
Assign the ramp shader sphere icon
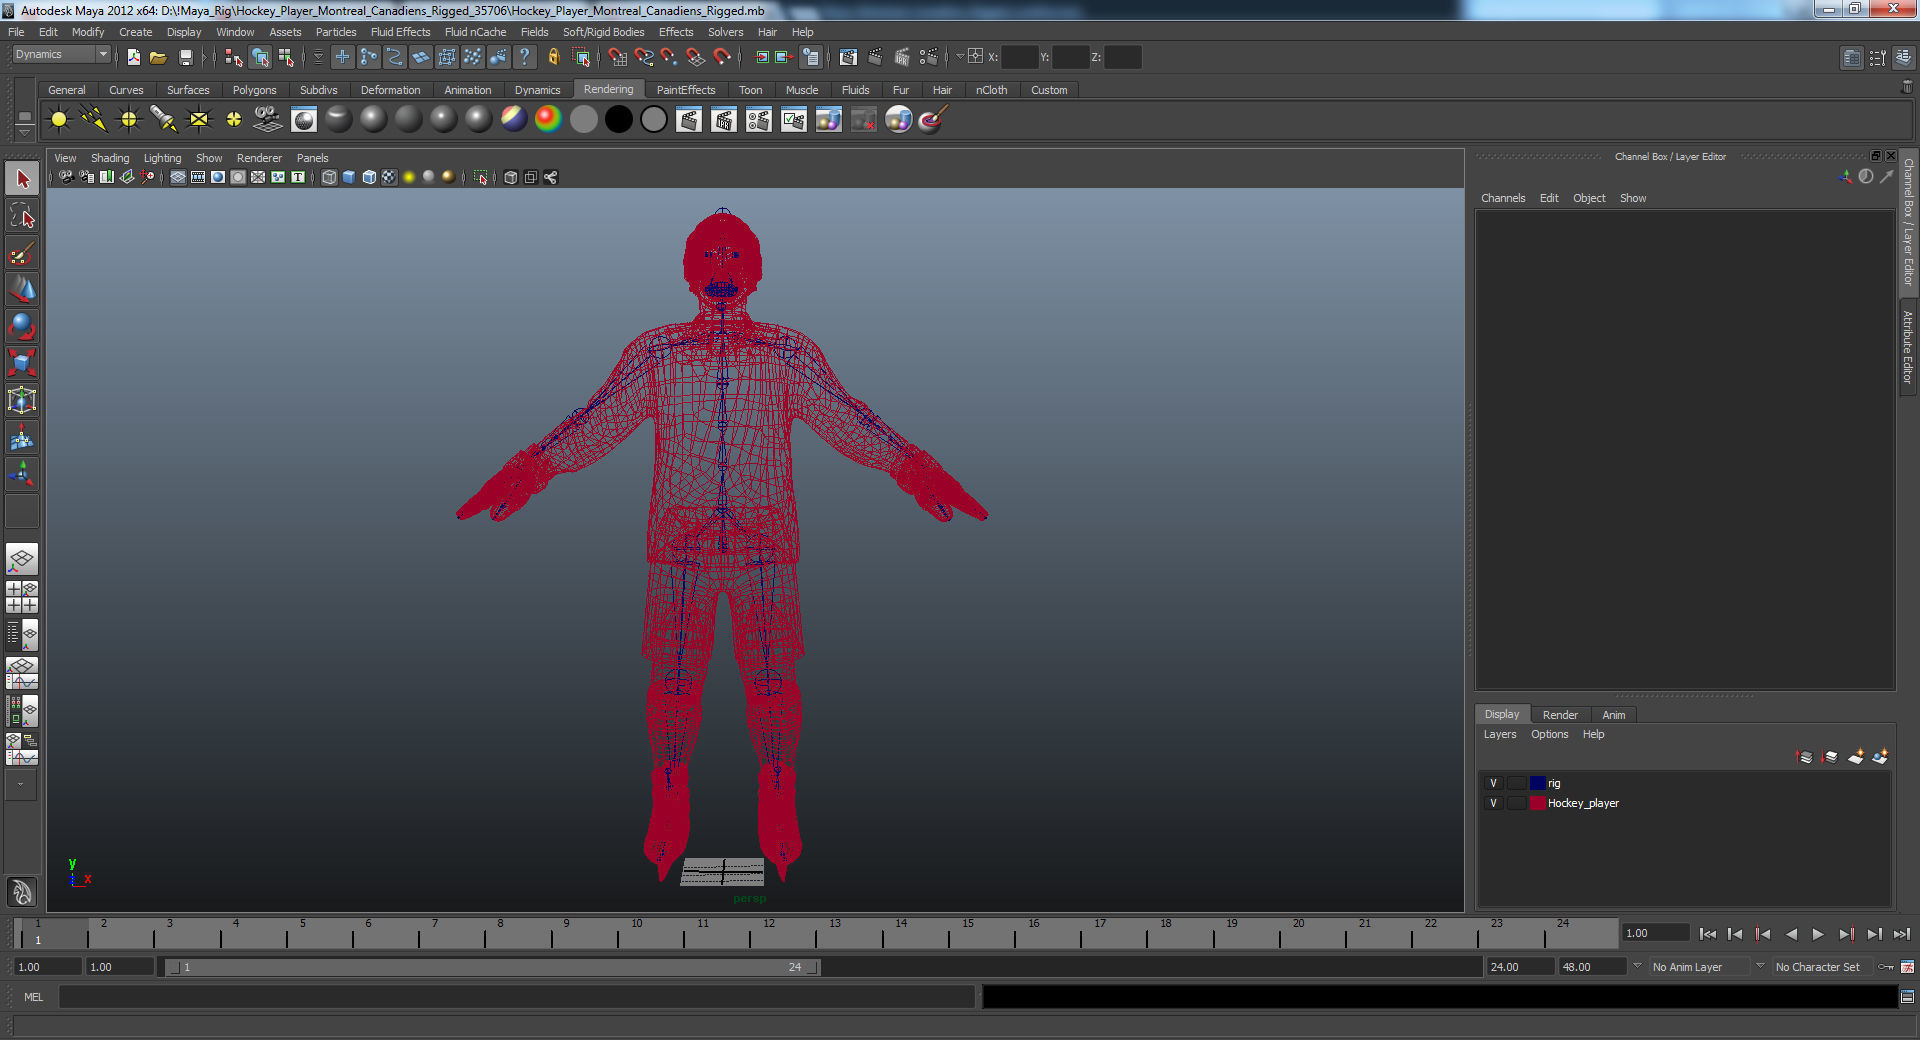coord(548,120)
